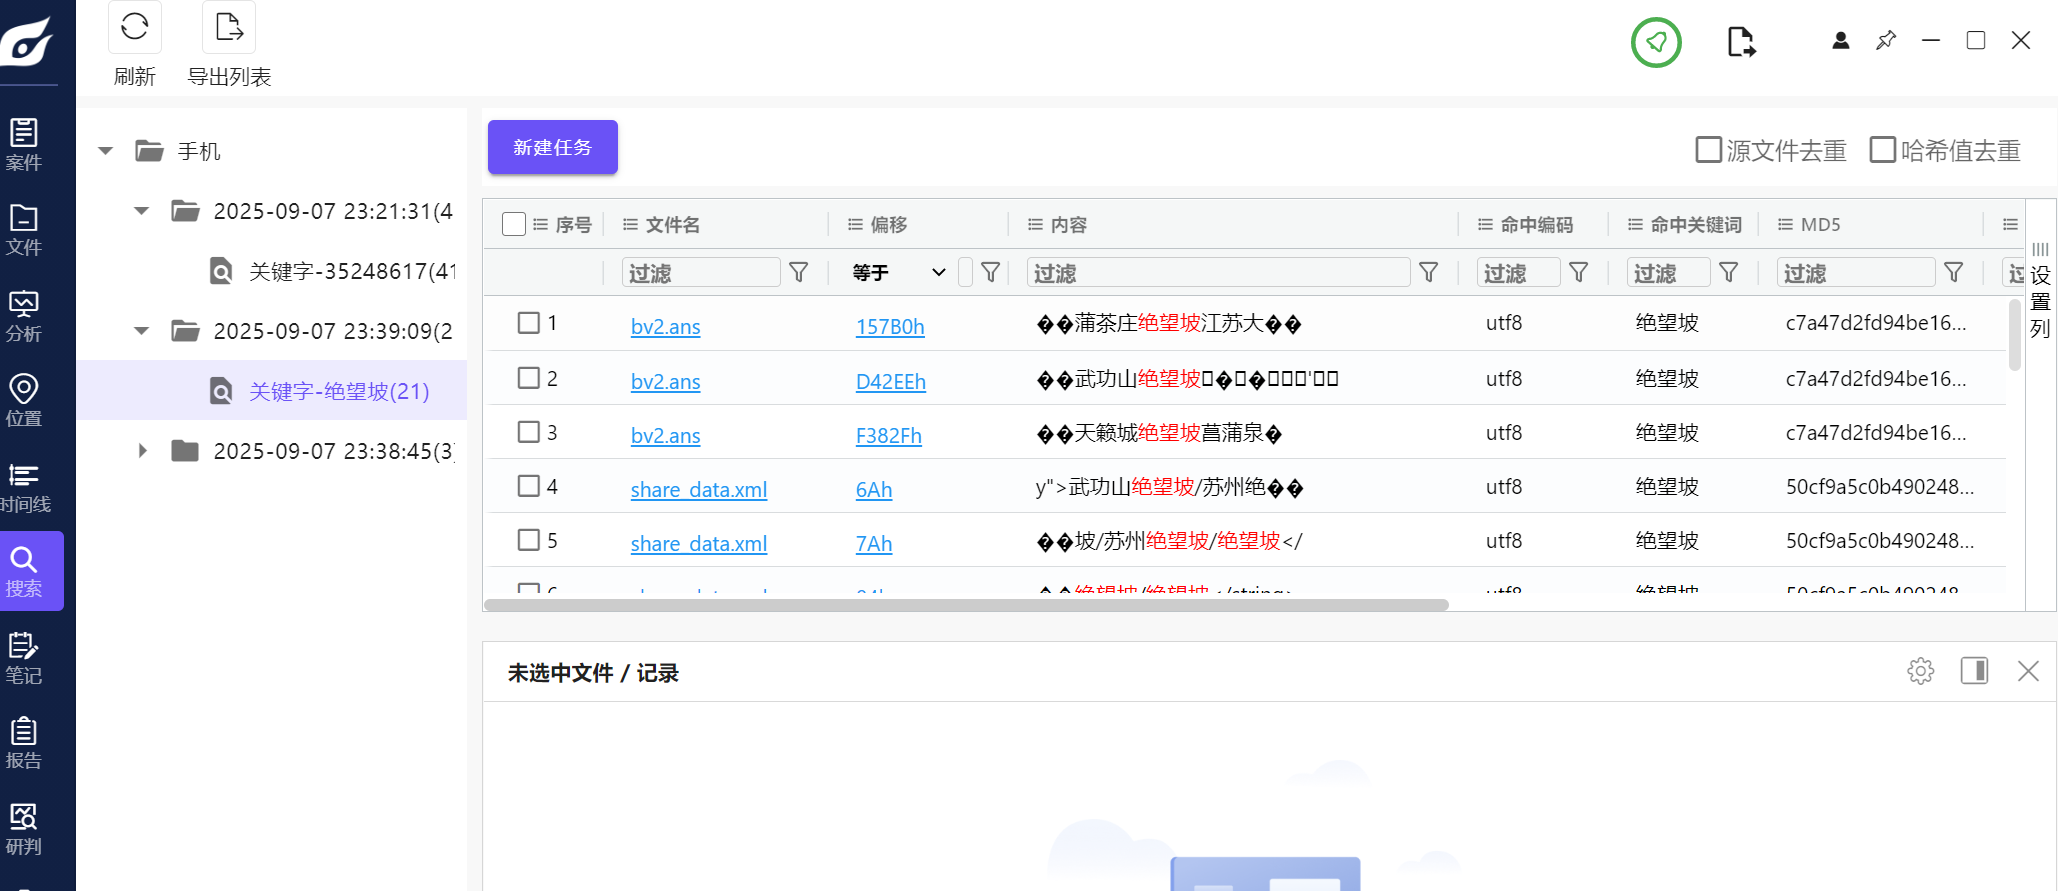The height and width of the screenshot is (891, 2058).
Task: Open the 位置 (Location) sidebar section
Action: 24,400
